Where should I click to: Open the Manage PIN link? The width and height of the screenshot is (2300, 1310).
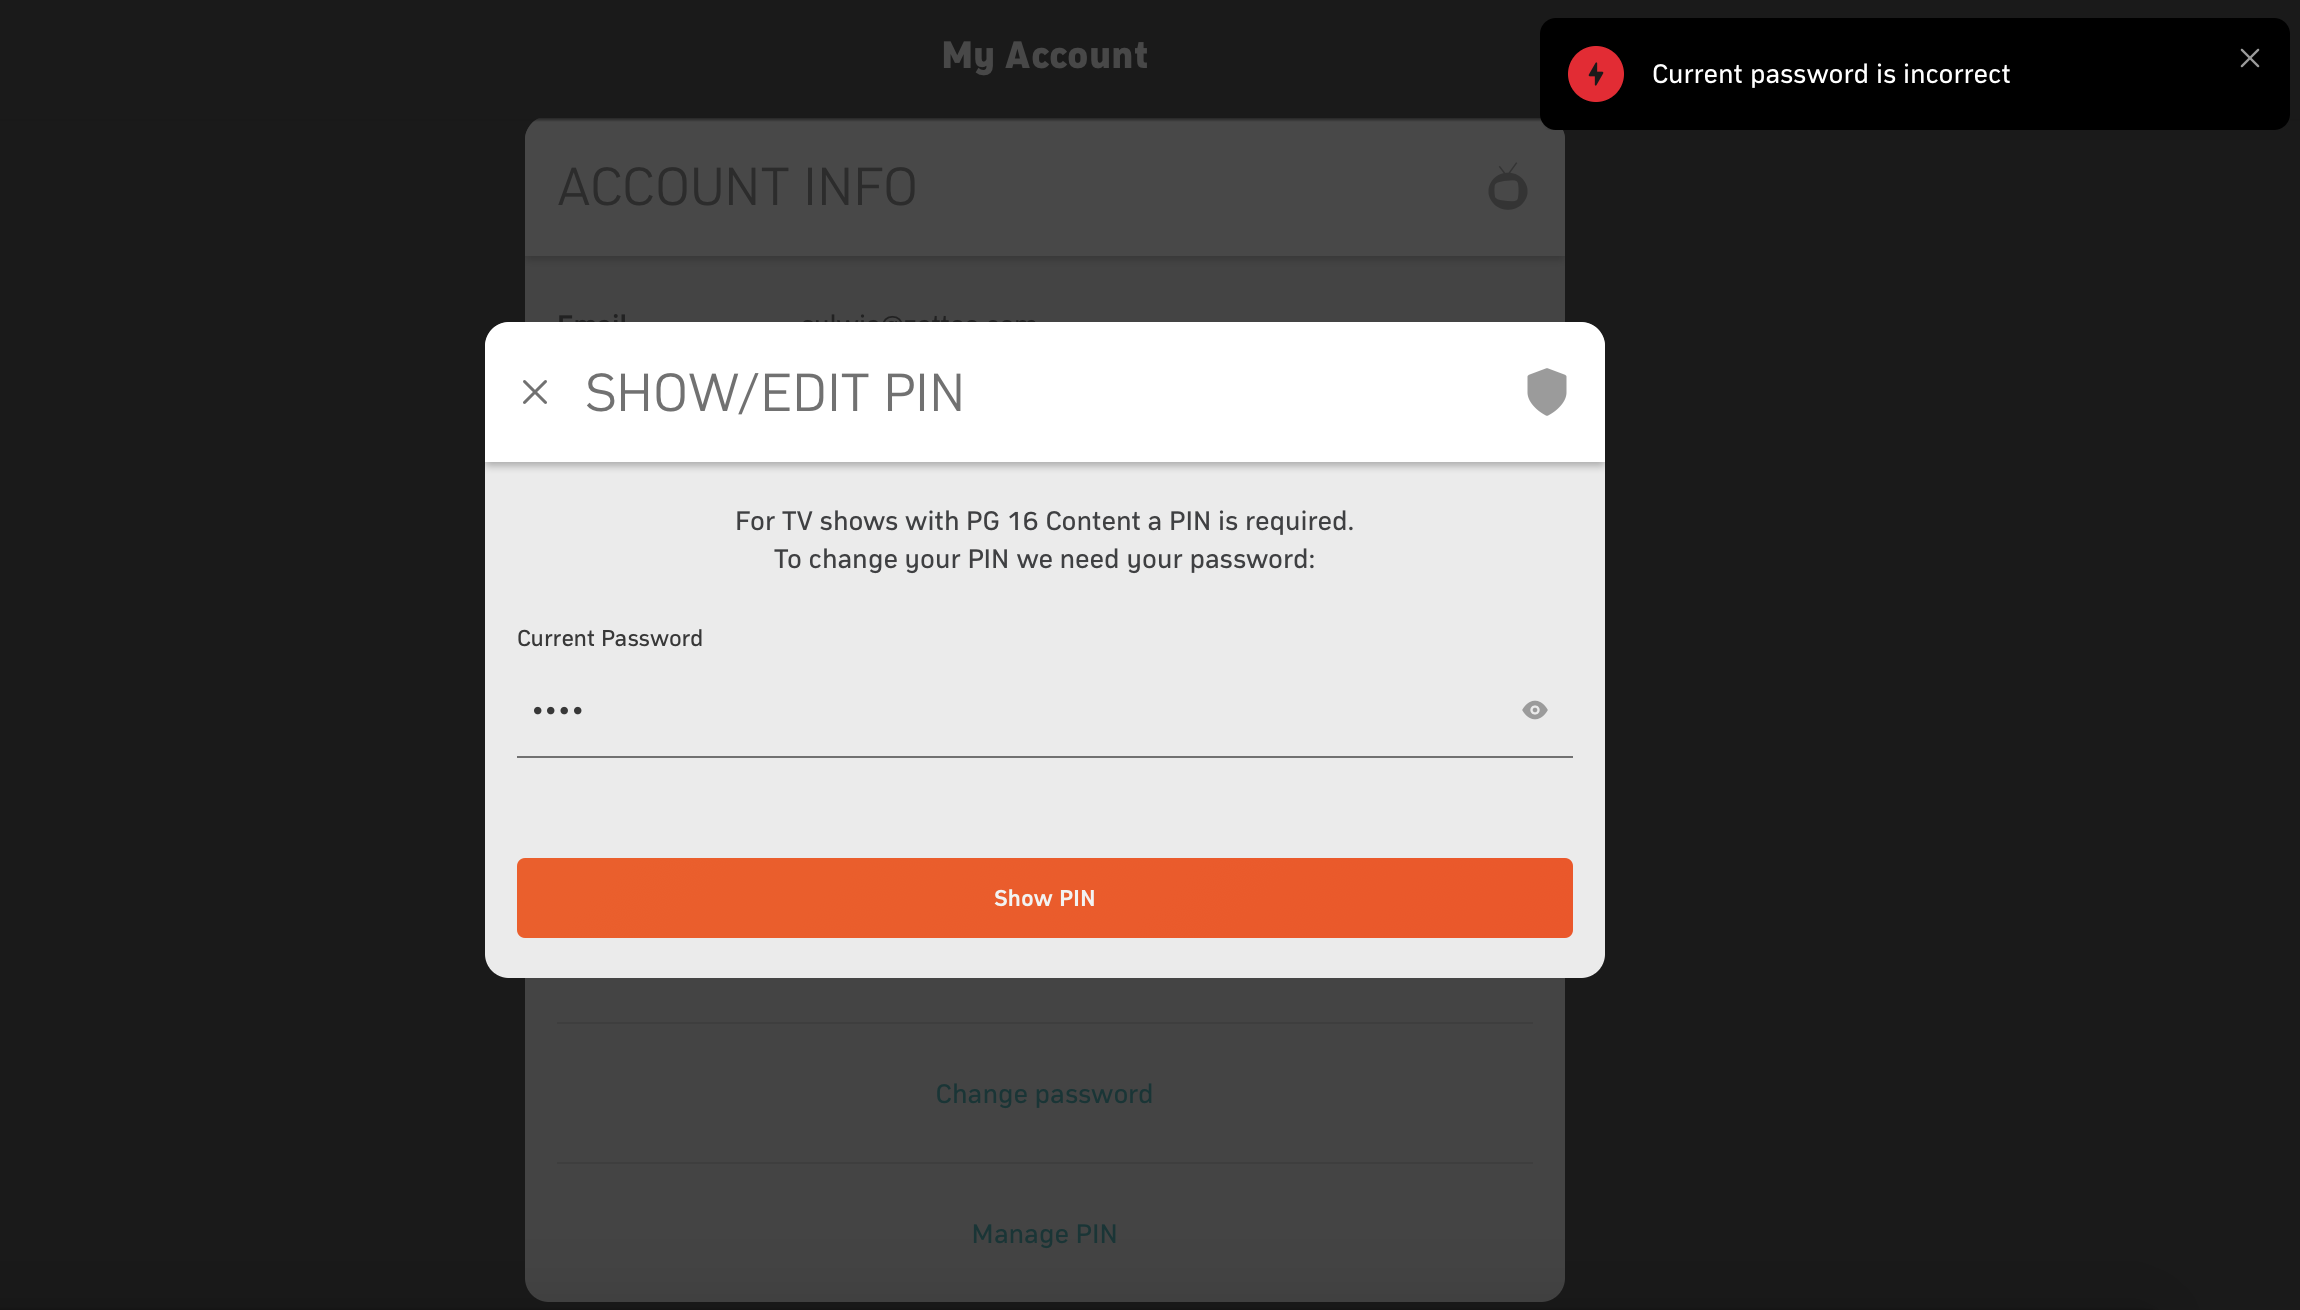pyautogui.click(x=1044, y=1234)
